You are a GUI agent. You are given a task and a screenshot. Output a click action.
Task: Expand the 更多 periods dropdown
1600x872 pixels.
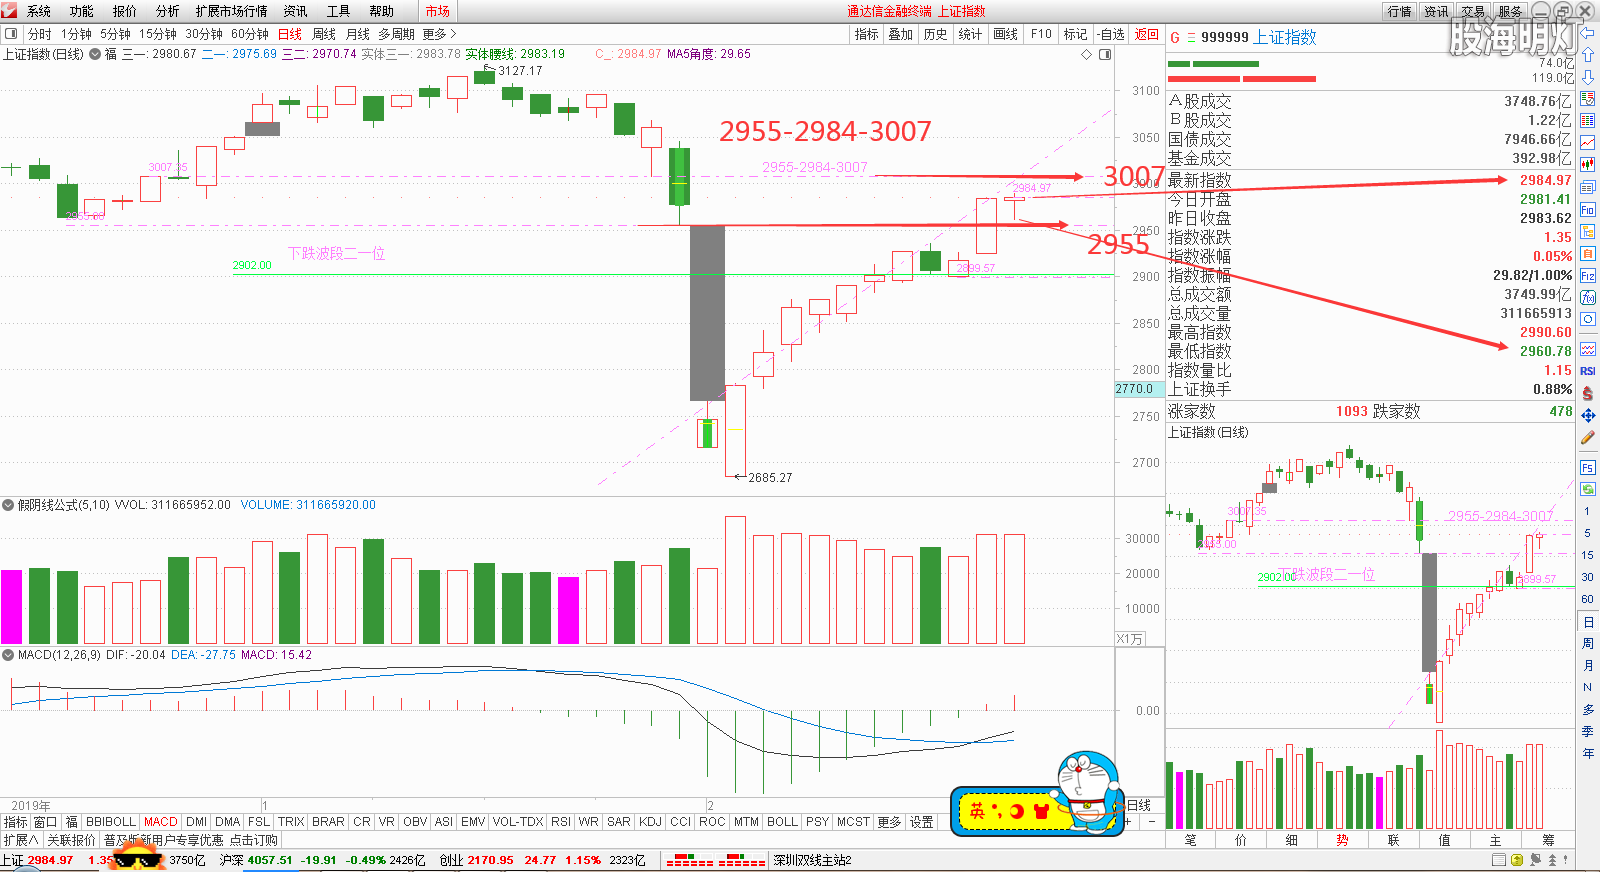point(439,34)
